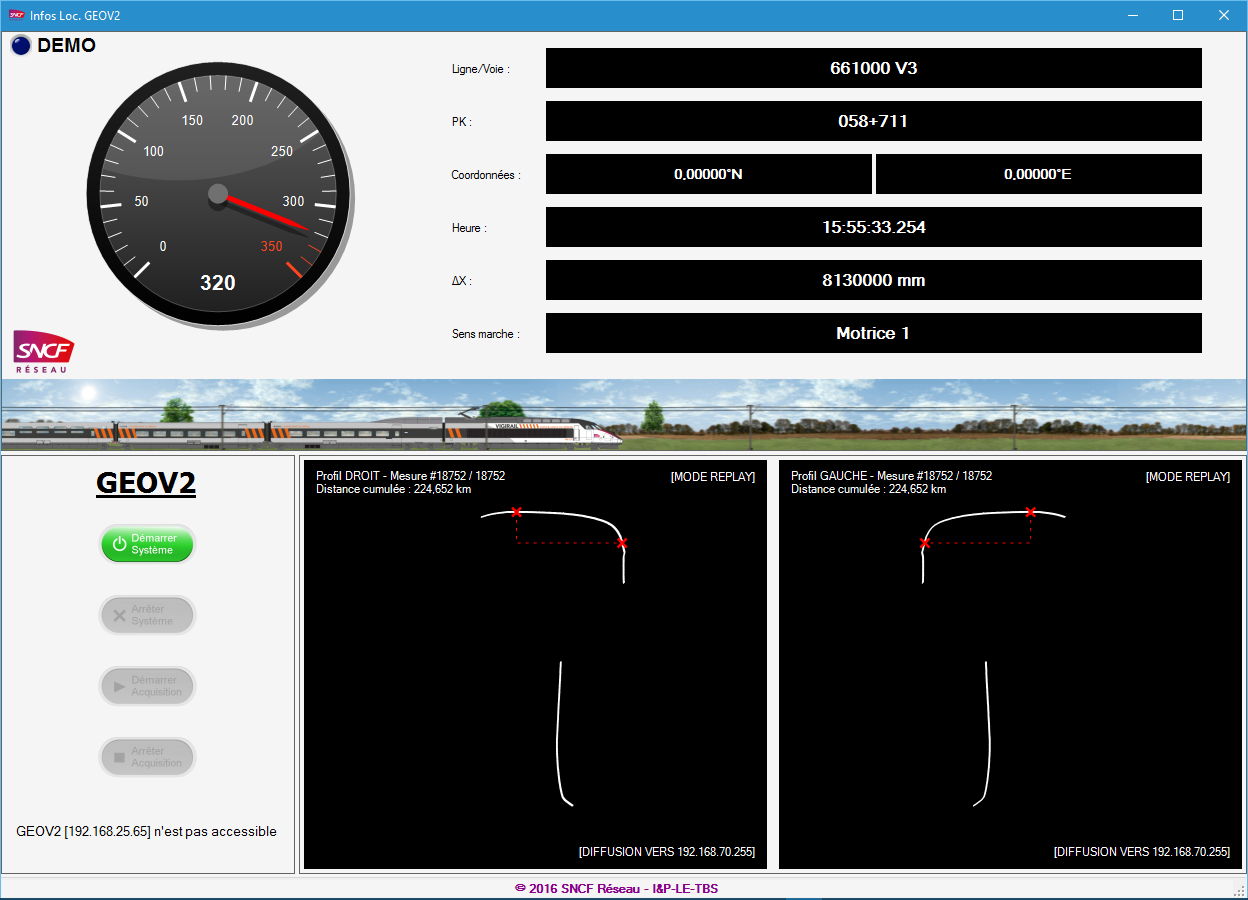The width and height of the screenshot is (1248, 900).
Task: Click lower red marker on Profil GAUCHE
Action: click(x=925, y=543)
